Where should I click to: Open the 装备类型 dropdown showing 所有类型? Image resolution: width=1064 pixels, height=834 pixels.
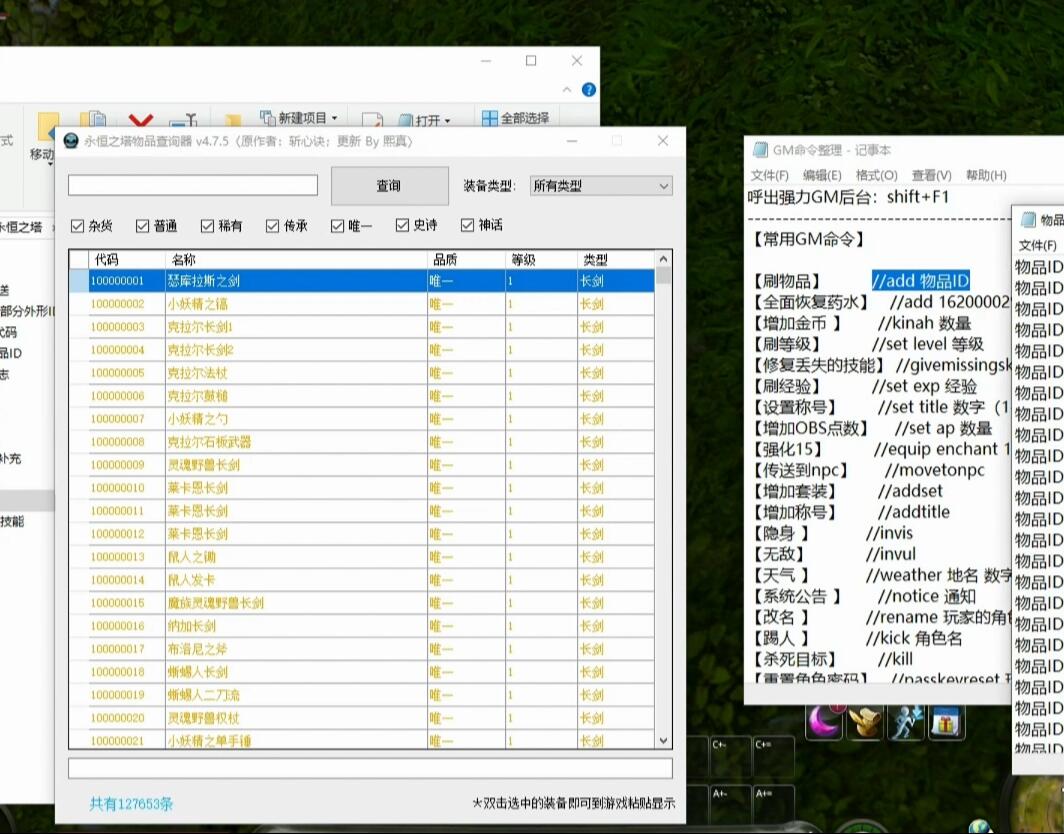point(600,186)
